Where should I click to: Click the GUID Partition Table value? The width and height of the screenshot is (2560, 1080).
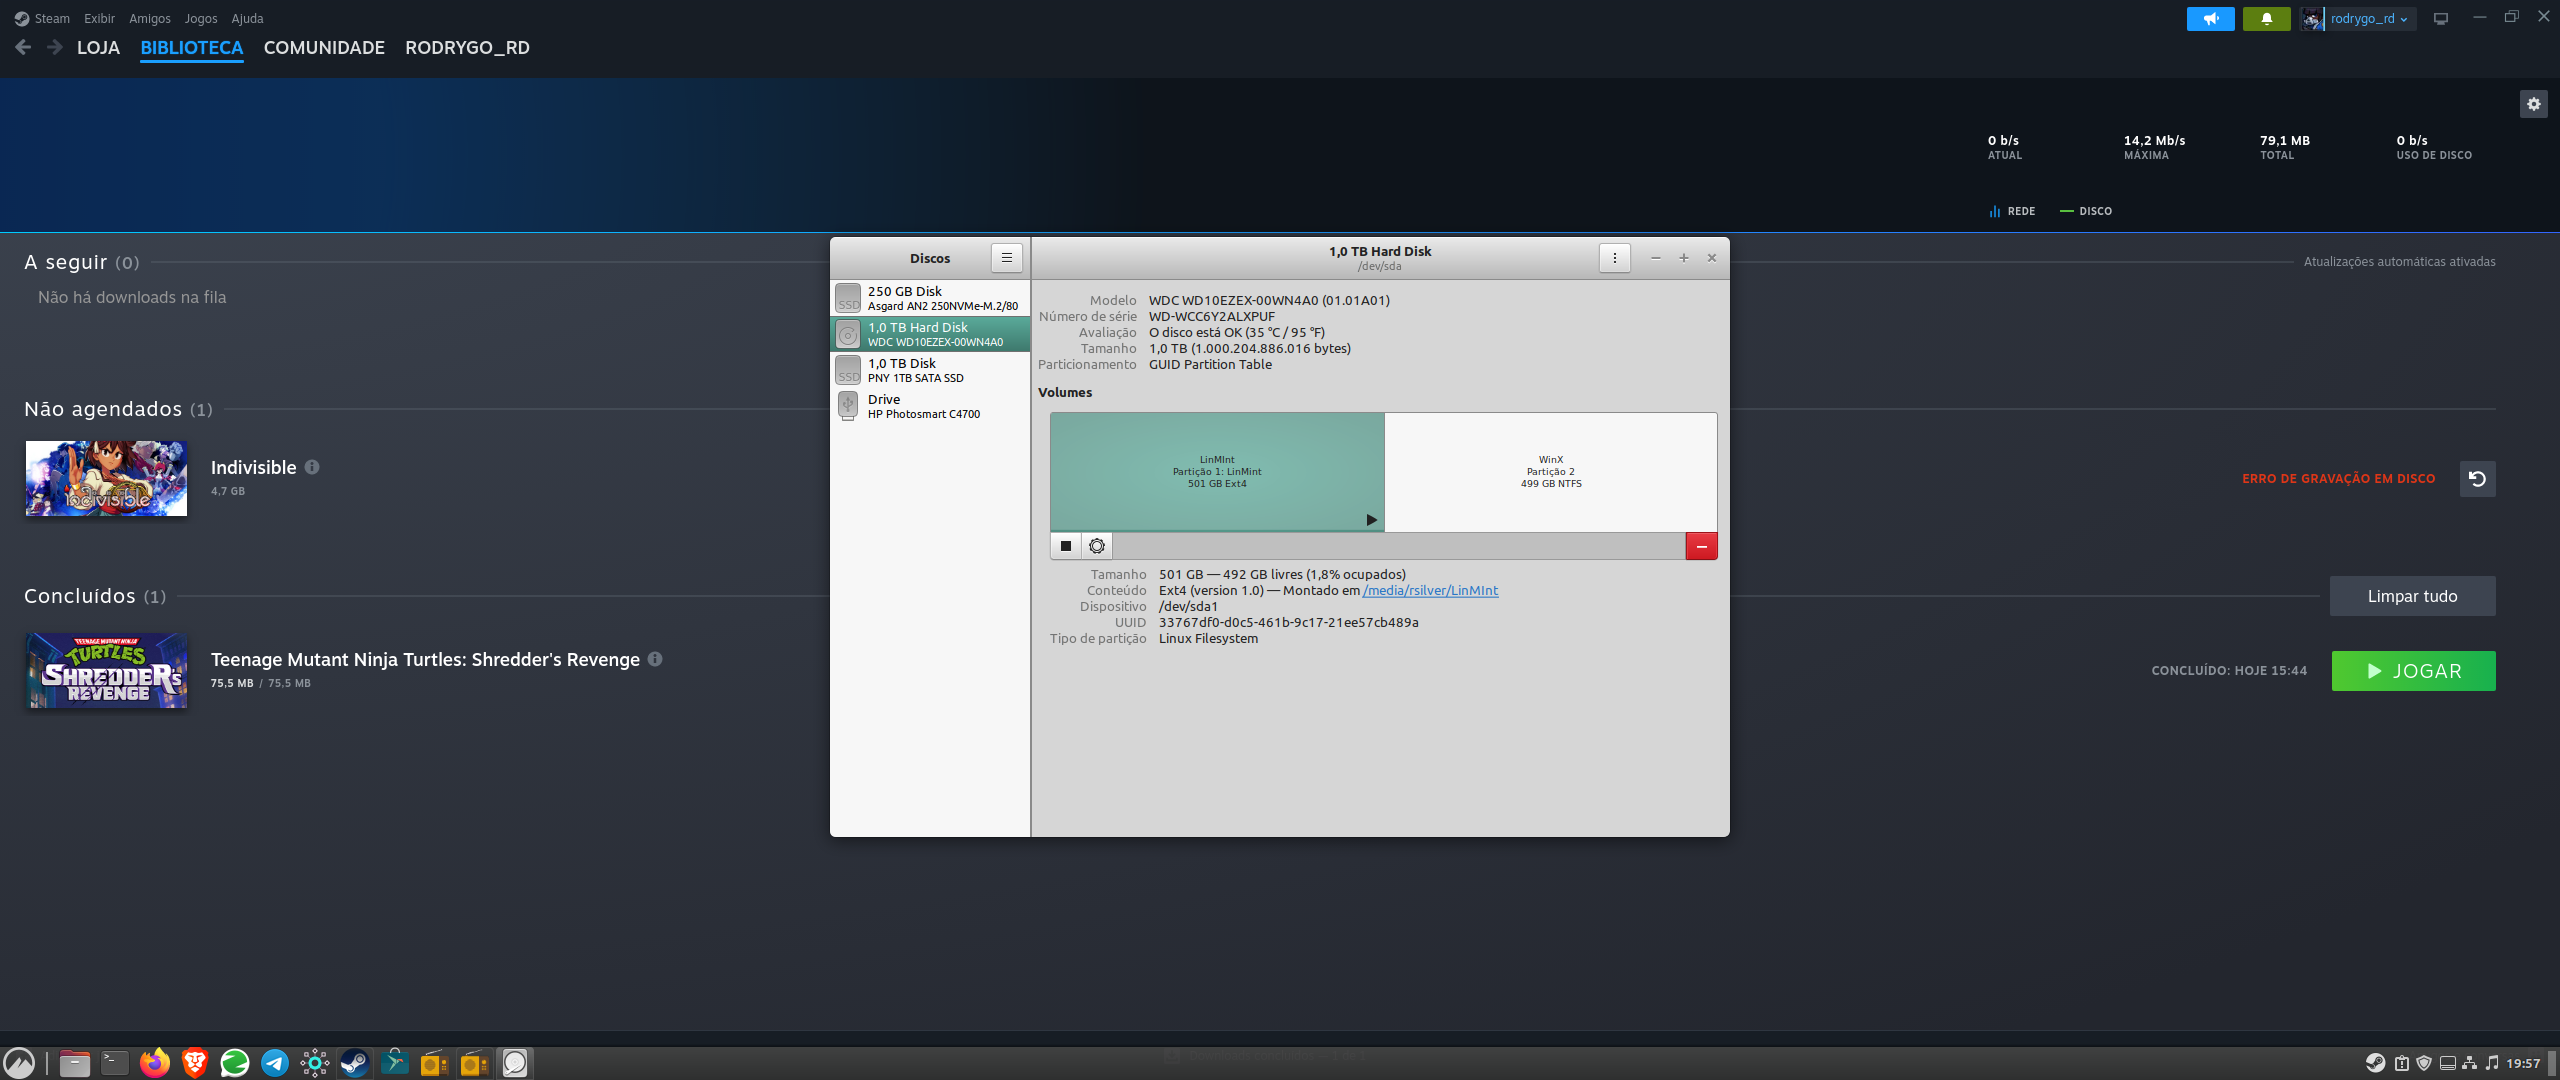pos(1210,364)
